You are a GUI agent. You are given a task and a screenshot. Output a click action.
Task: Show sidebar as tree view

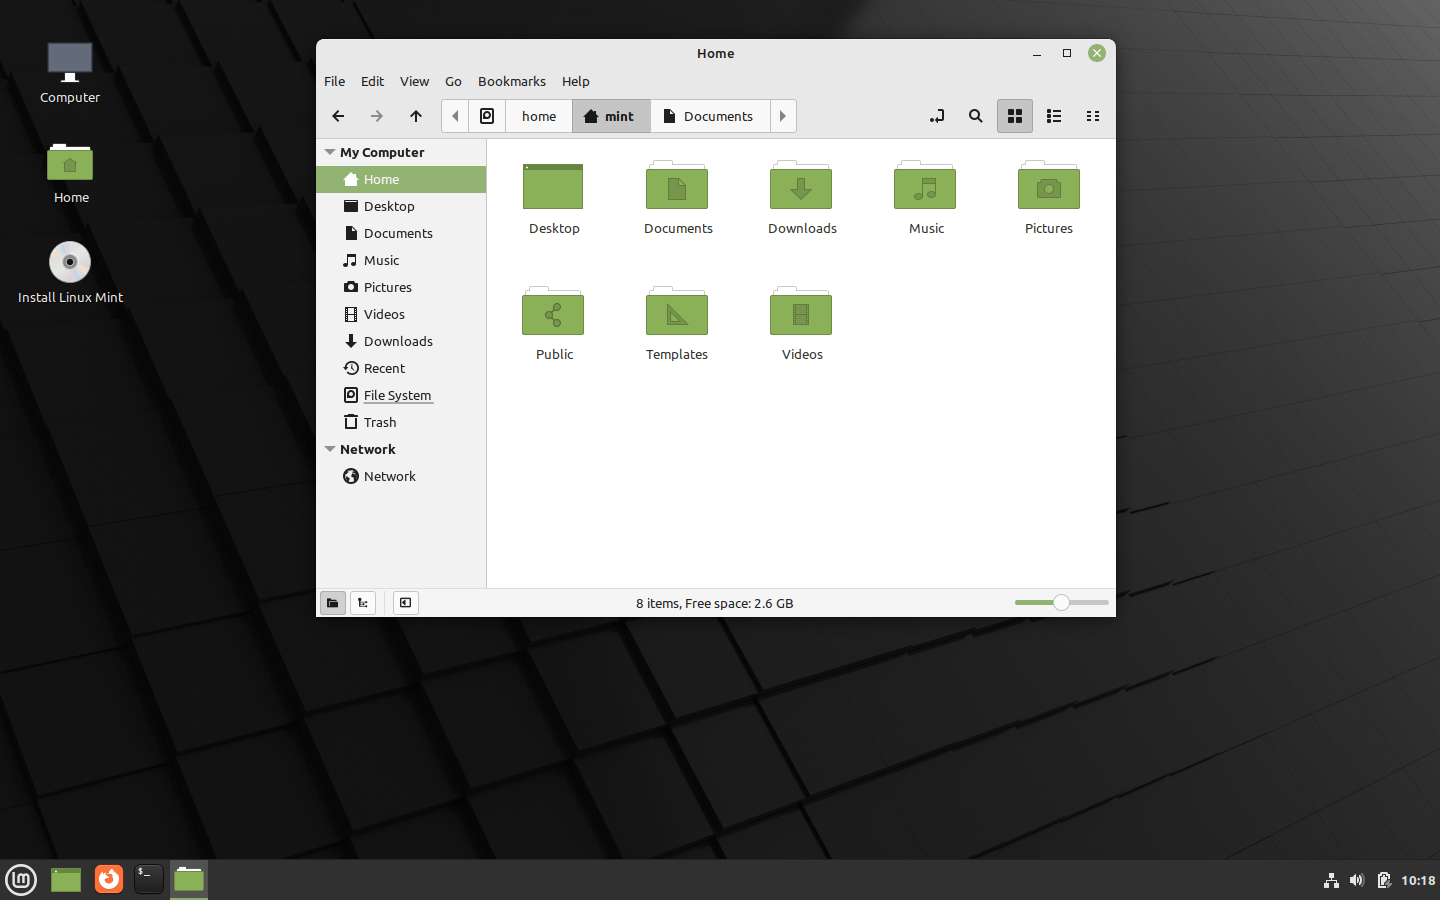tap(362, 602)
